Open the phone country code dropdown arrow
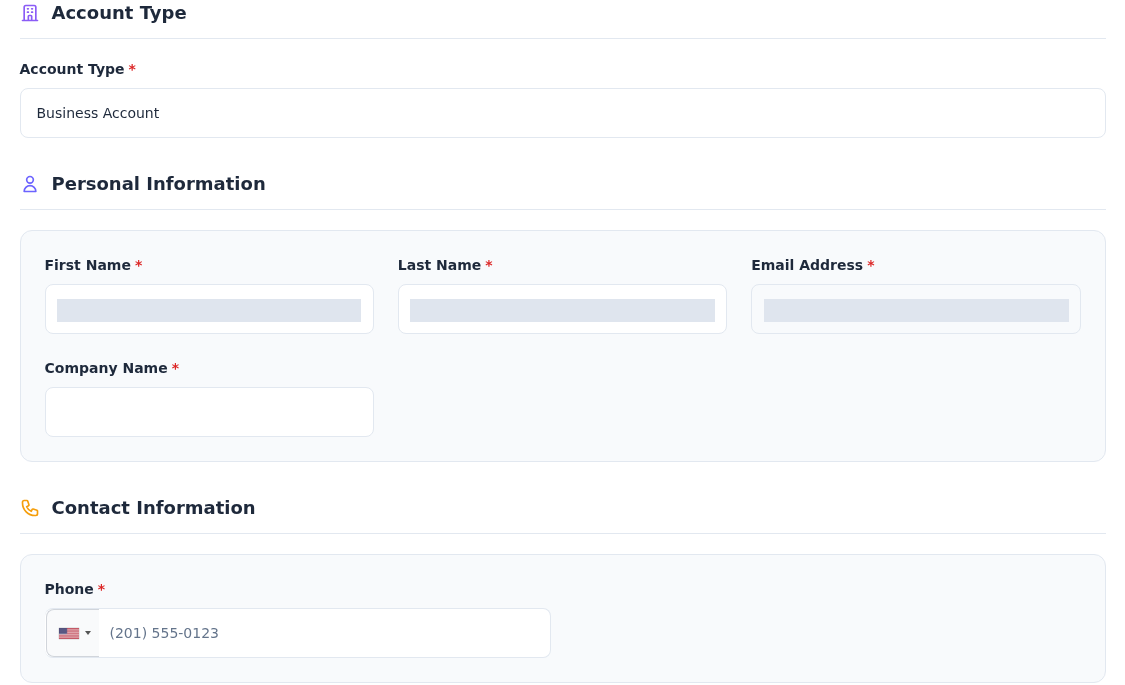Image resolution: width=1125 pixels, height=685 pixels. [x=88, y=633]
